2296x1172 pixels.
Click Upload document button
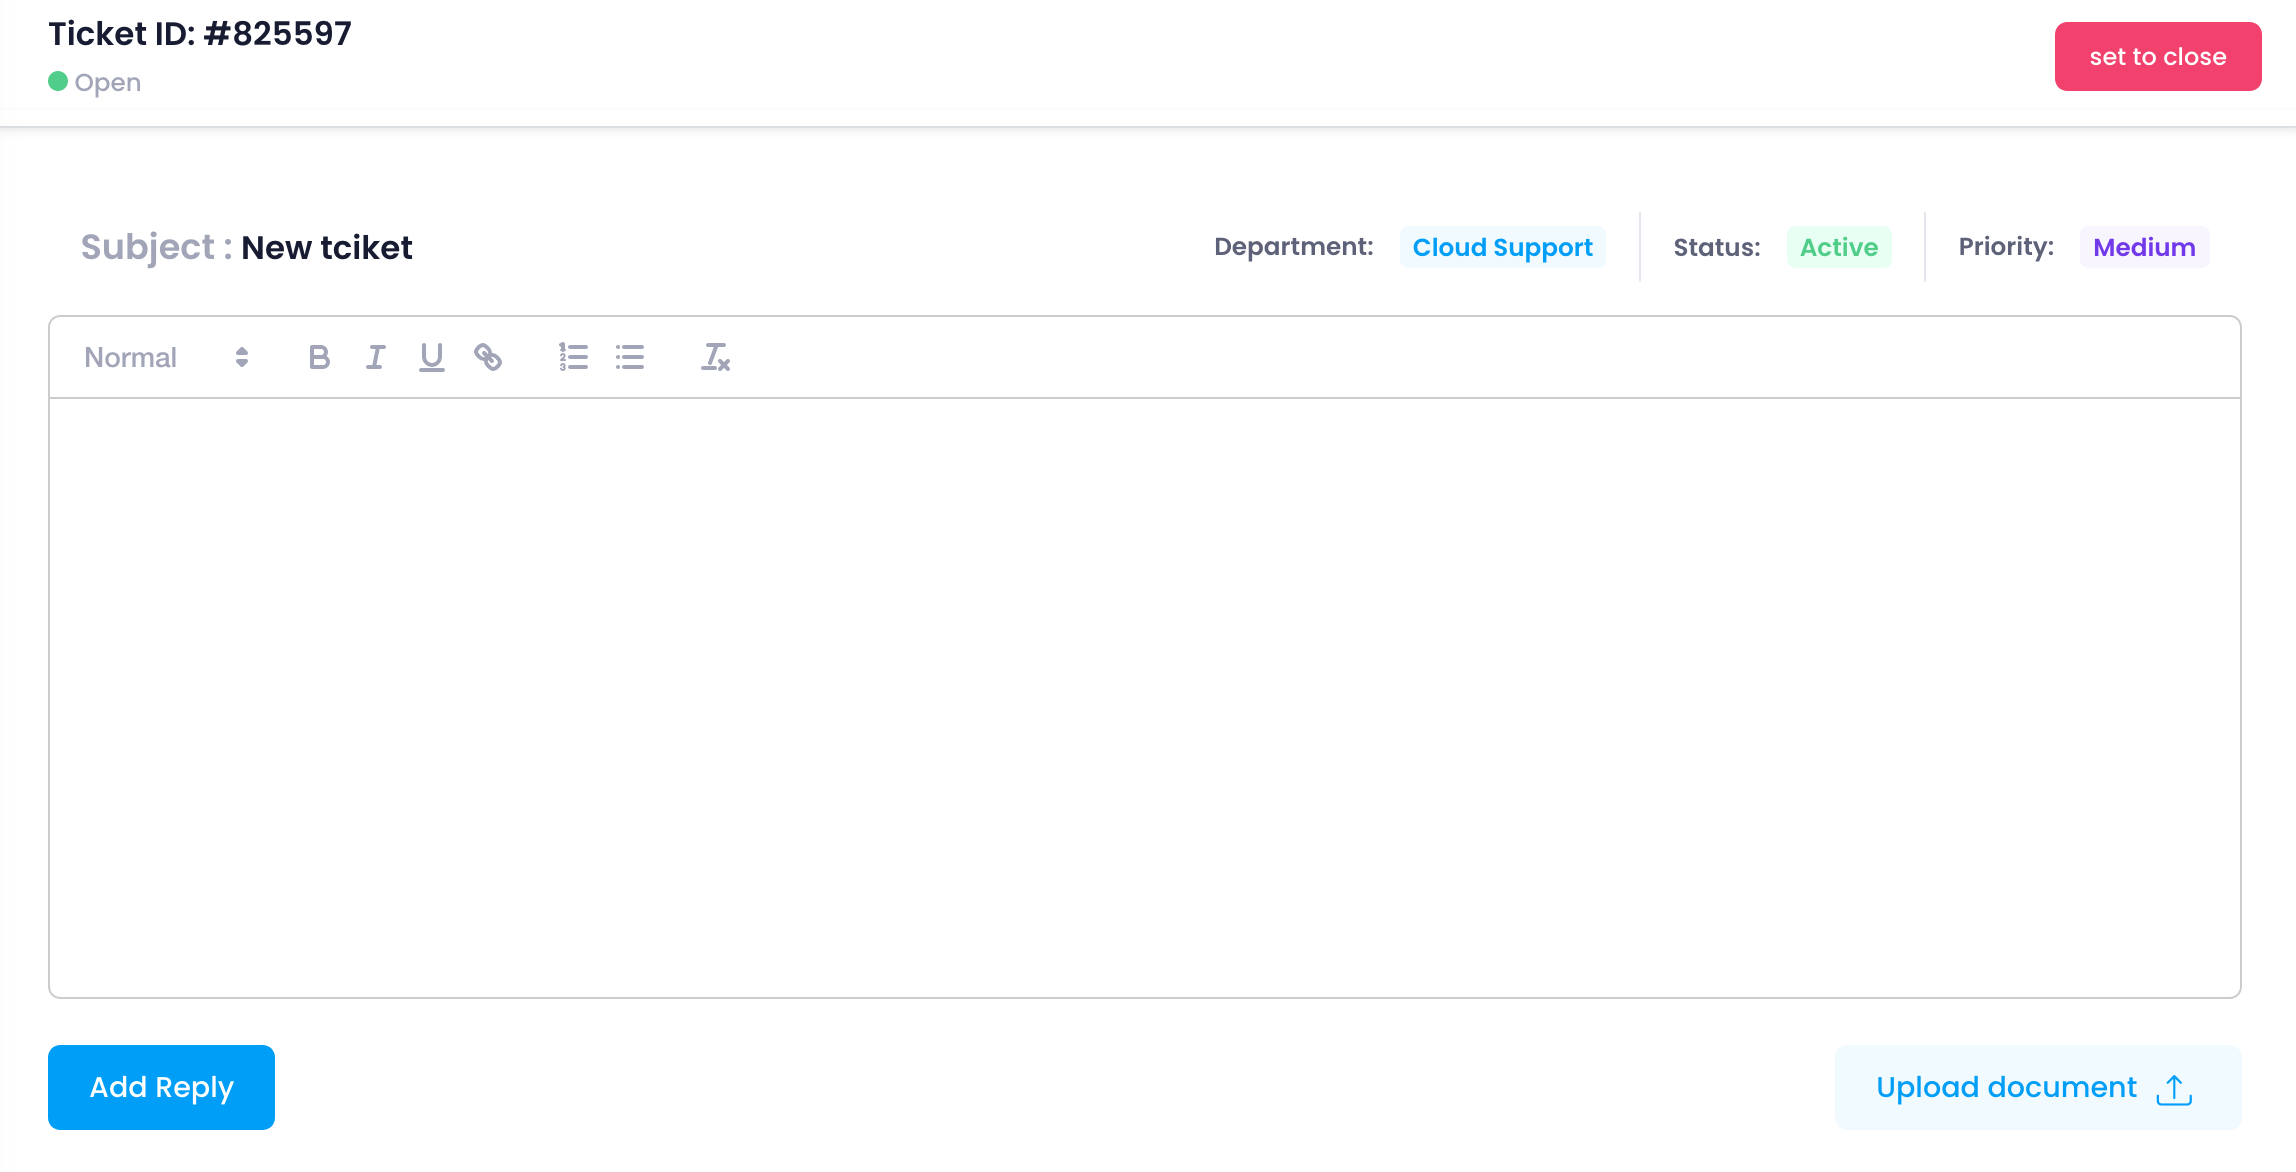[x=2038, y=1087]
